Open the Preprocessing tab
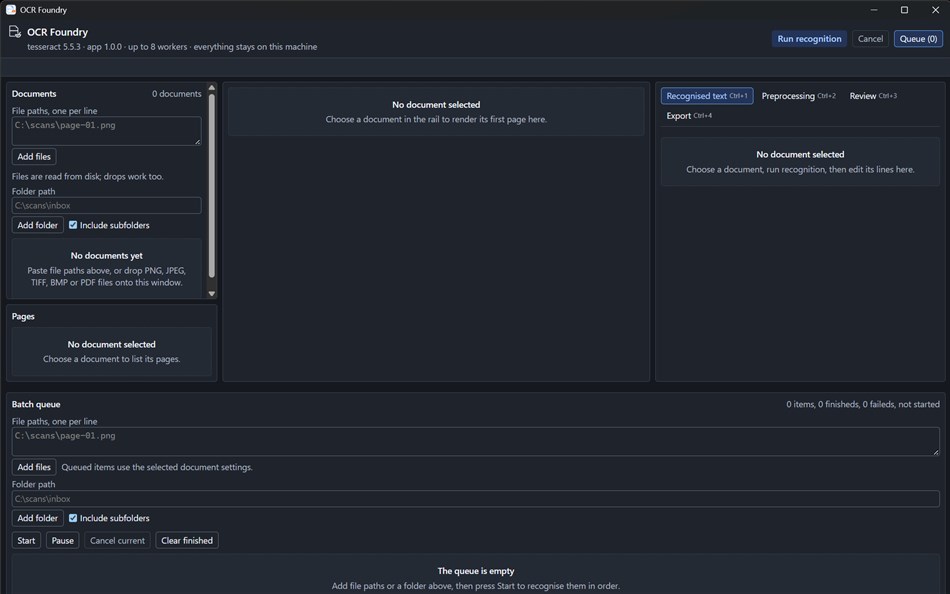 (798, 96)
